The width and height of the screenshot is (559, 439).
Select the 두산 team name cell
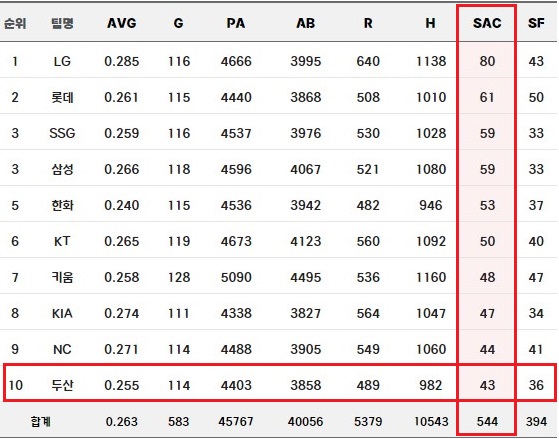(x=62, y=385)
